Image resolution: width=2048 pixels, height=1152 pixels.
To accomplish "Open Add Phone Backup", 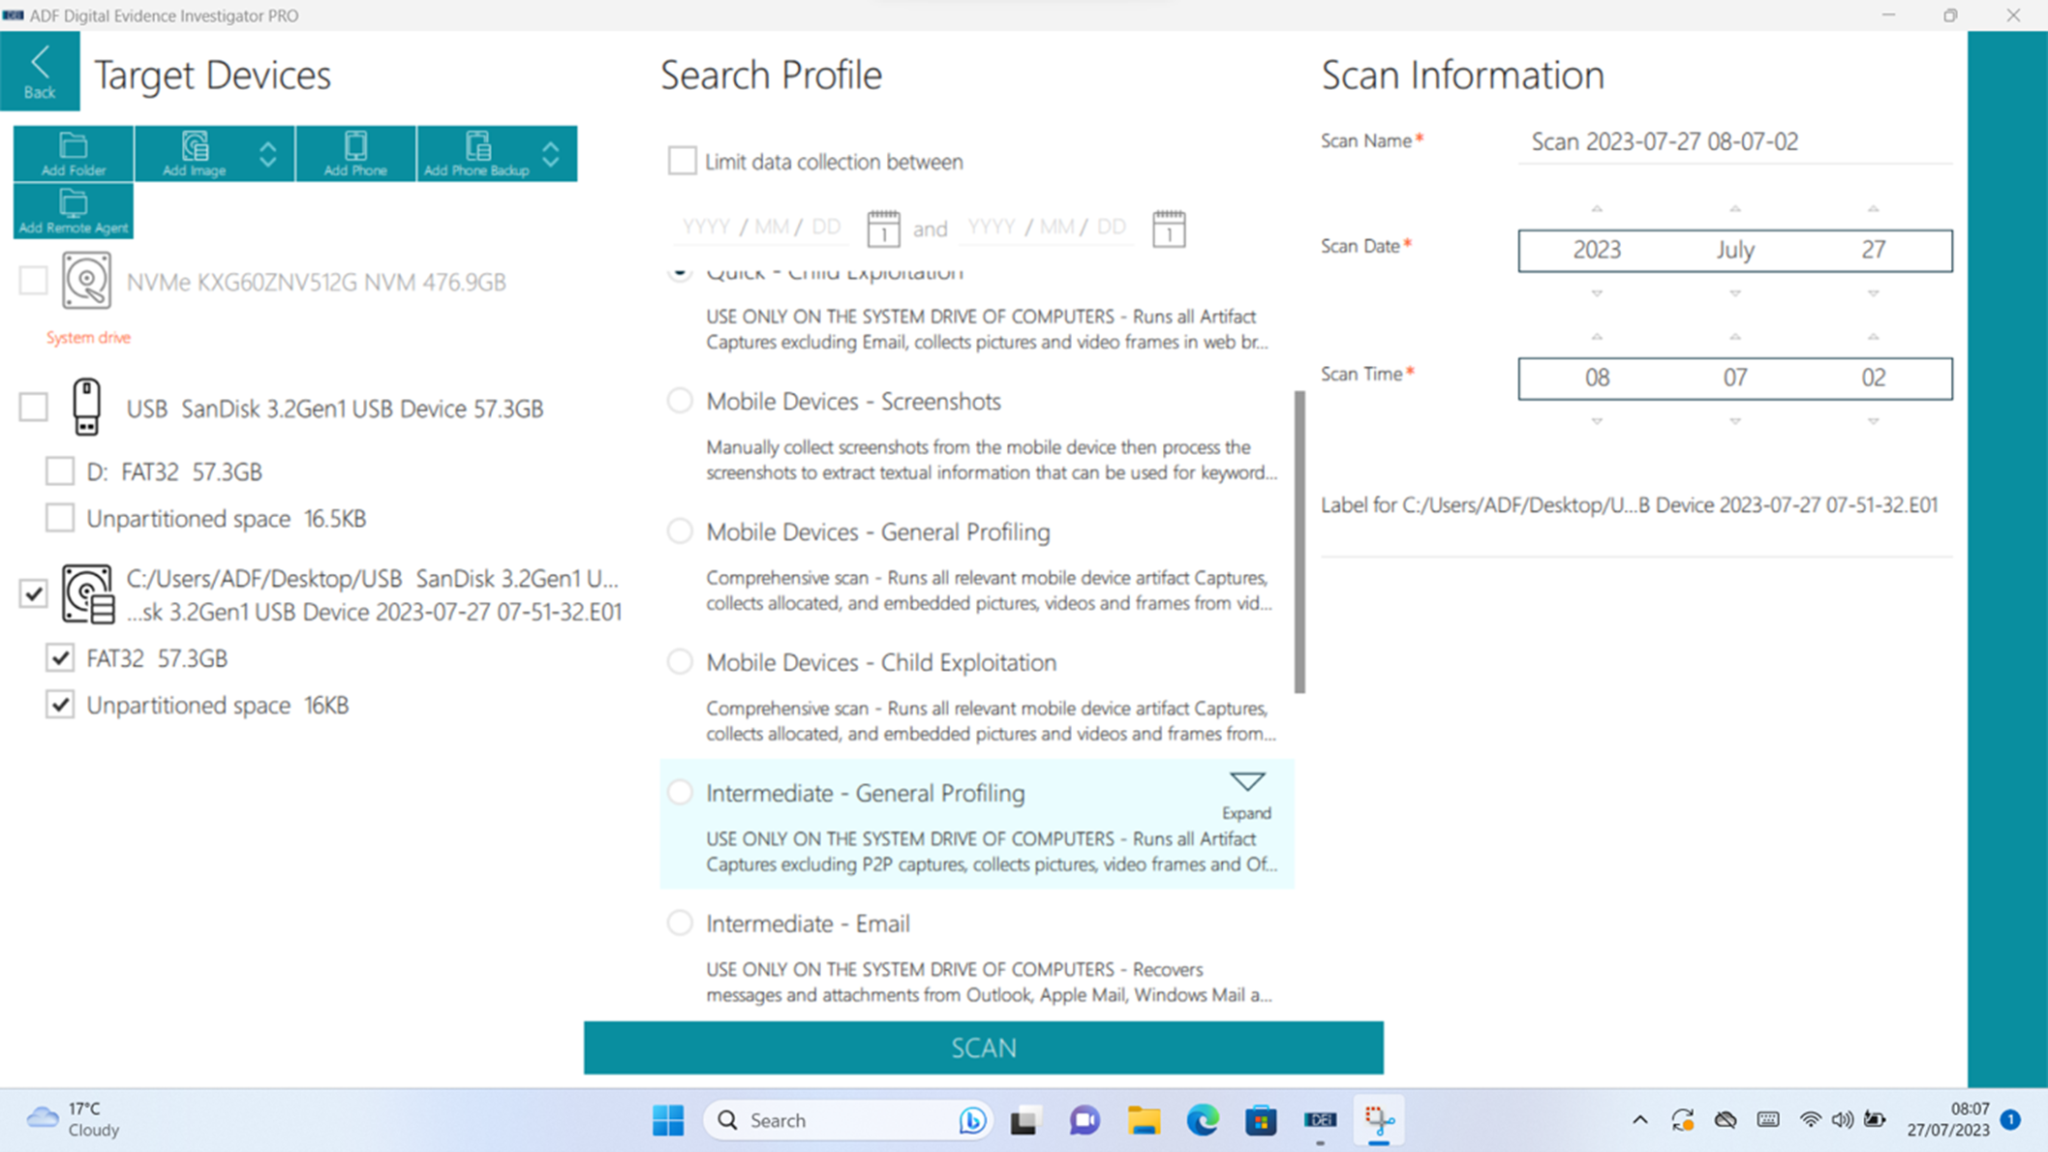I will [475, 152].
